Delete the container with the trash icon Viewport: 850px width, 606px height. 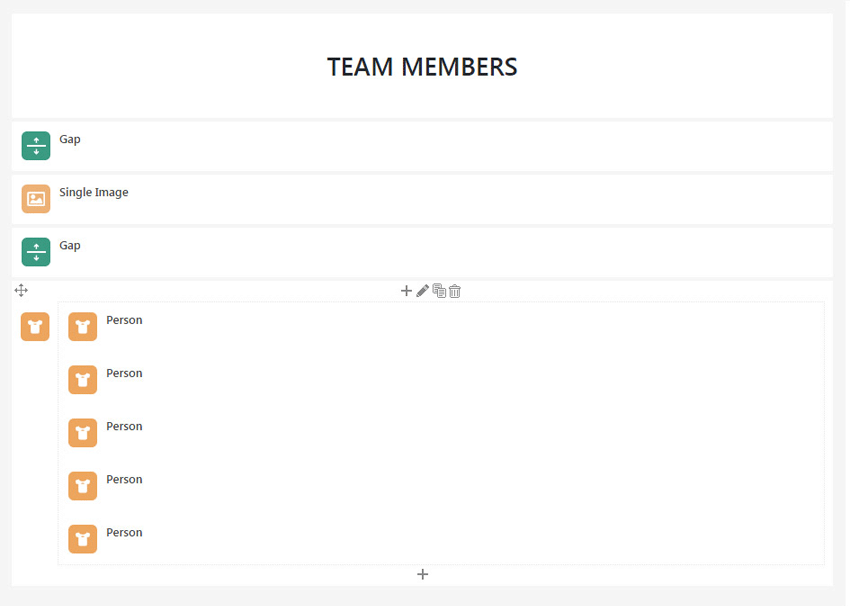tap(455, 291)
